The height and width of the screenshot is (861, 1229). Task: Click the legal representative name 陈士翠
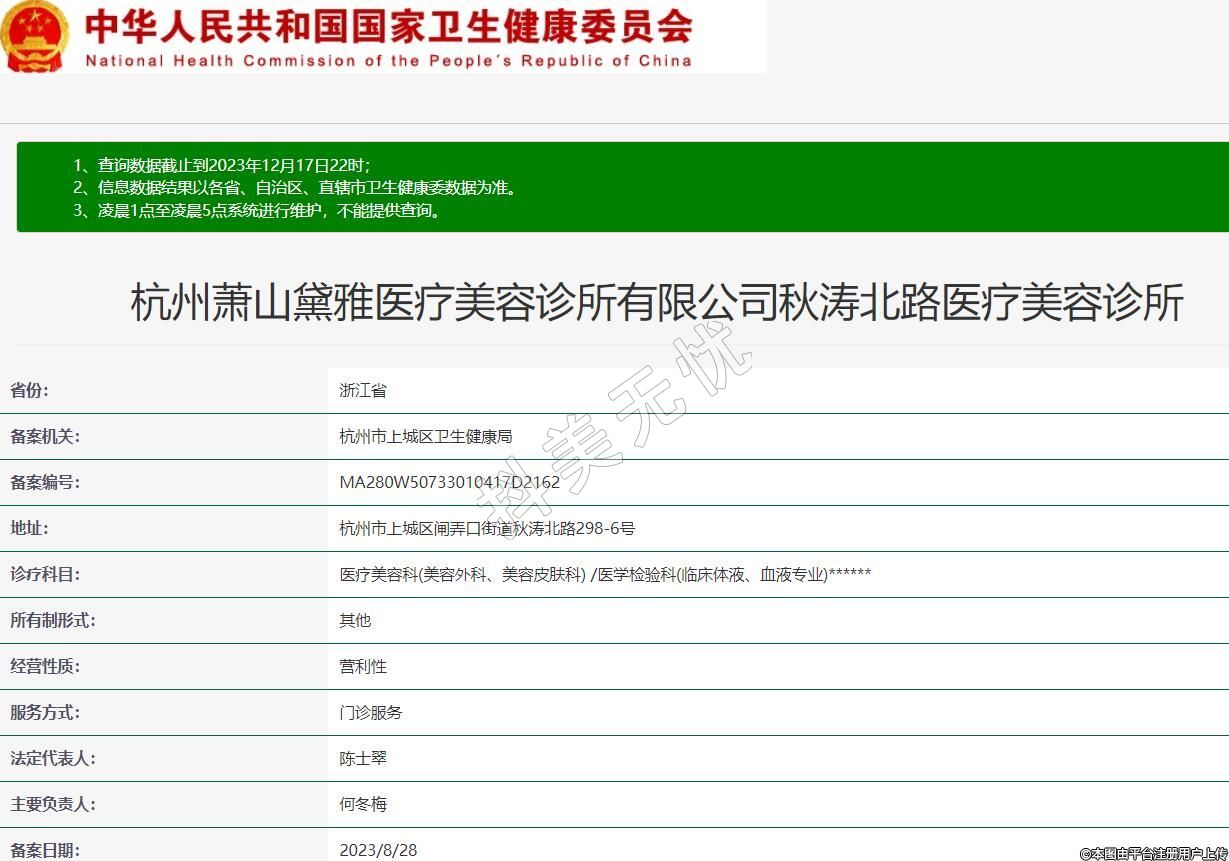coord(363,758)
